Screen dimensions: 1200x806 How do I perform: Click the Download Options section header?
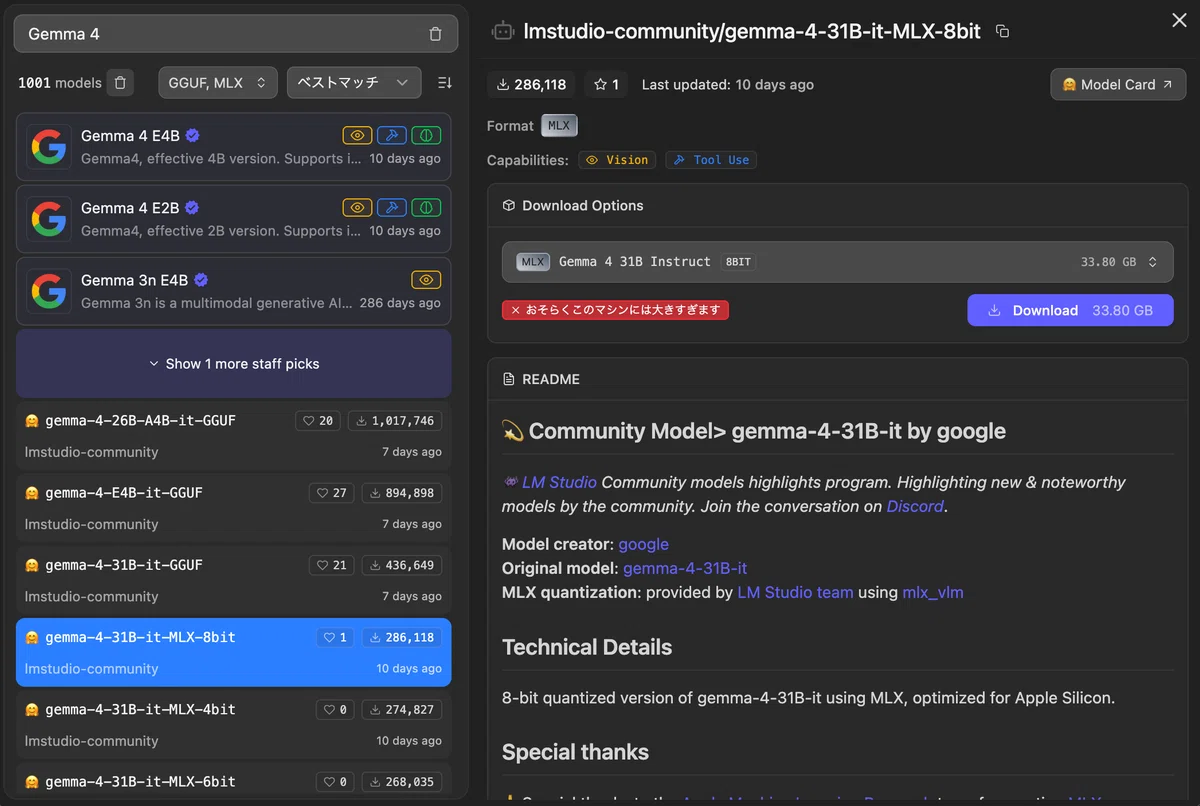click(x=837, y=206)
